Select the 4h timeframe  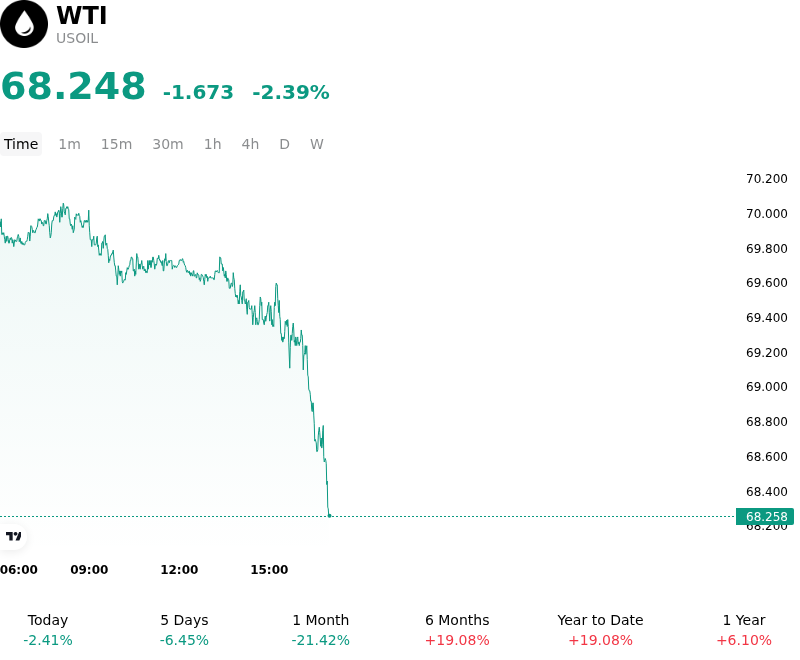point(250,144)
